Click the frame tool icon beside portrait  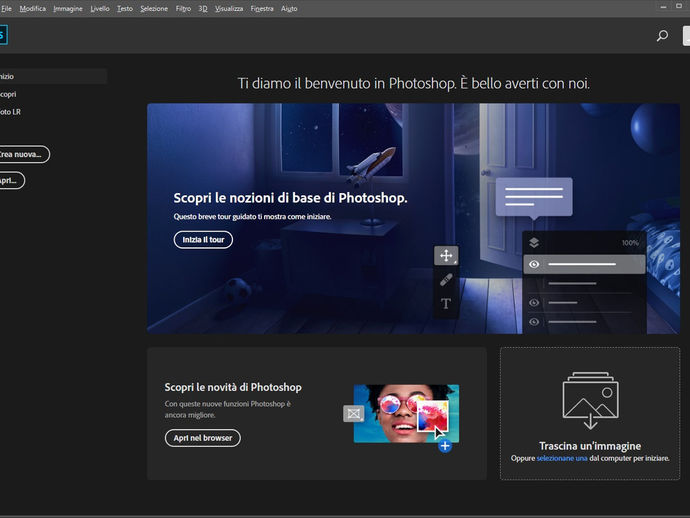pos(353,413)
